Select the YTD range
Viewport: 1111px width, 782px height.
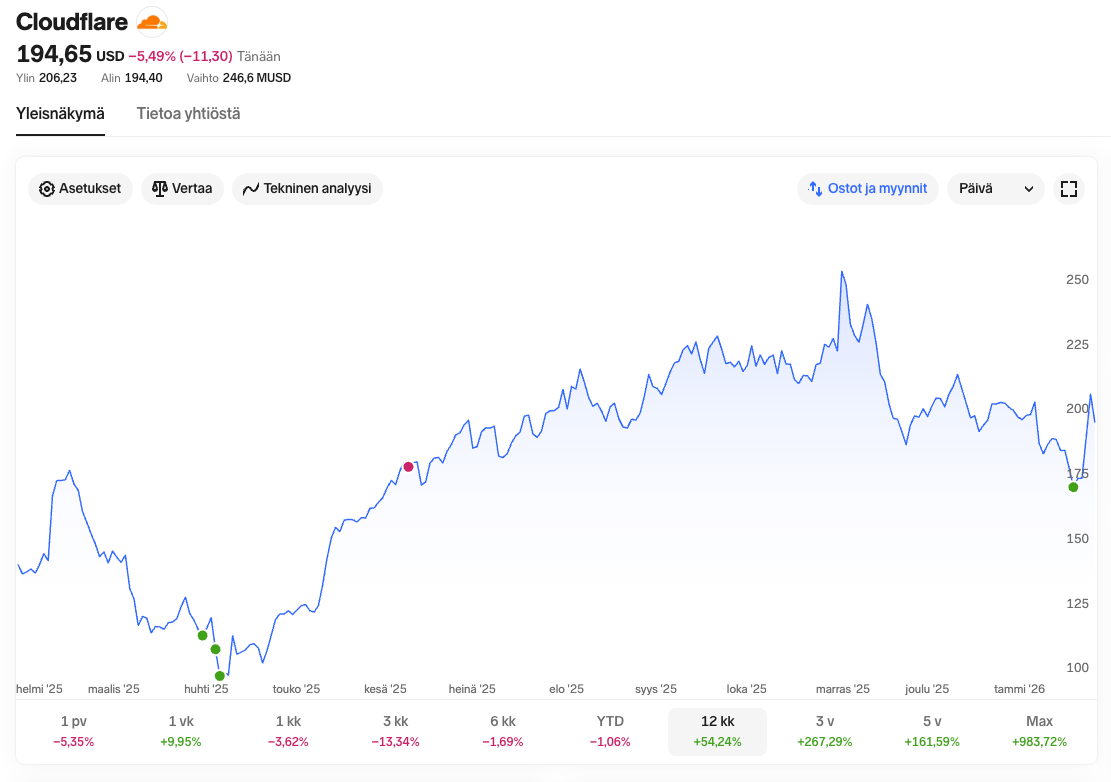(610, 731)
